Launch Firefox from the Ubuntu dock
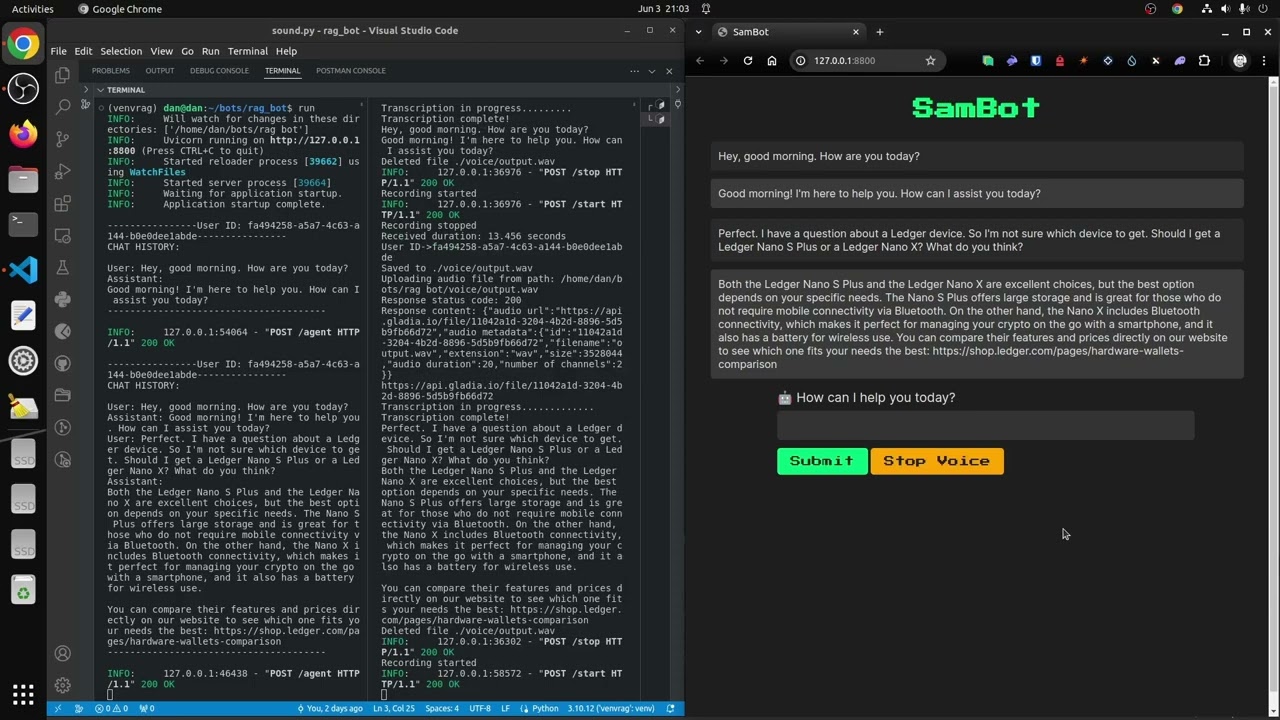The height and width of the screenshot is (720, 1280). 23,133
